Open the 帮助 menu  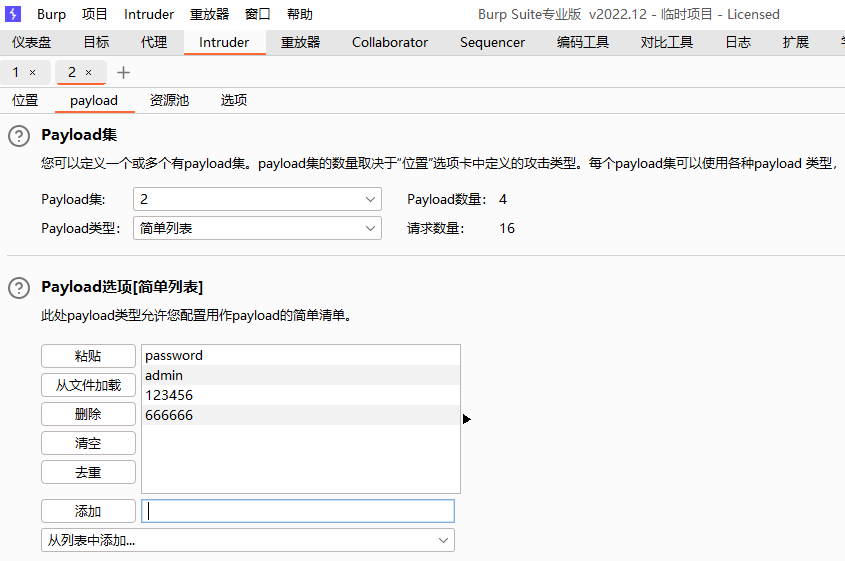pyautogui.click(x=300, y=15)
